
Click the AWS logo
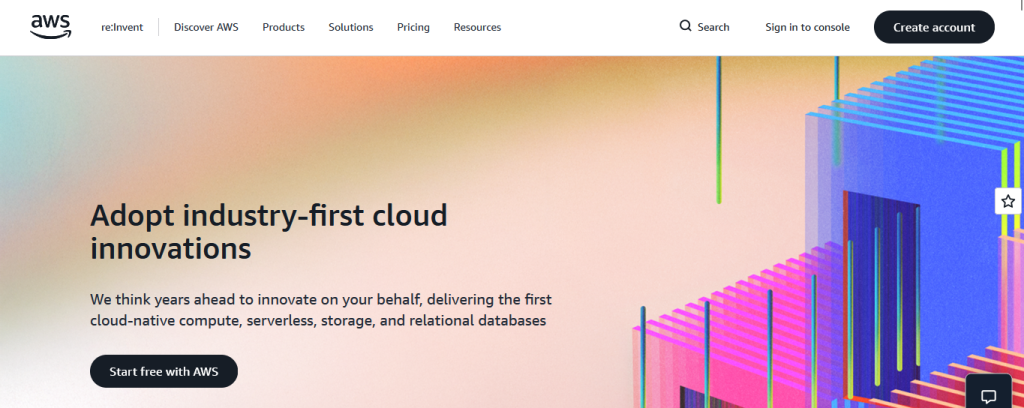(51, 27)
